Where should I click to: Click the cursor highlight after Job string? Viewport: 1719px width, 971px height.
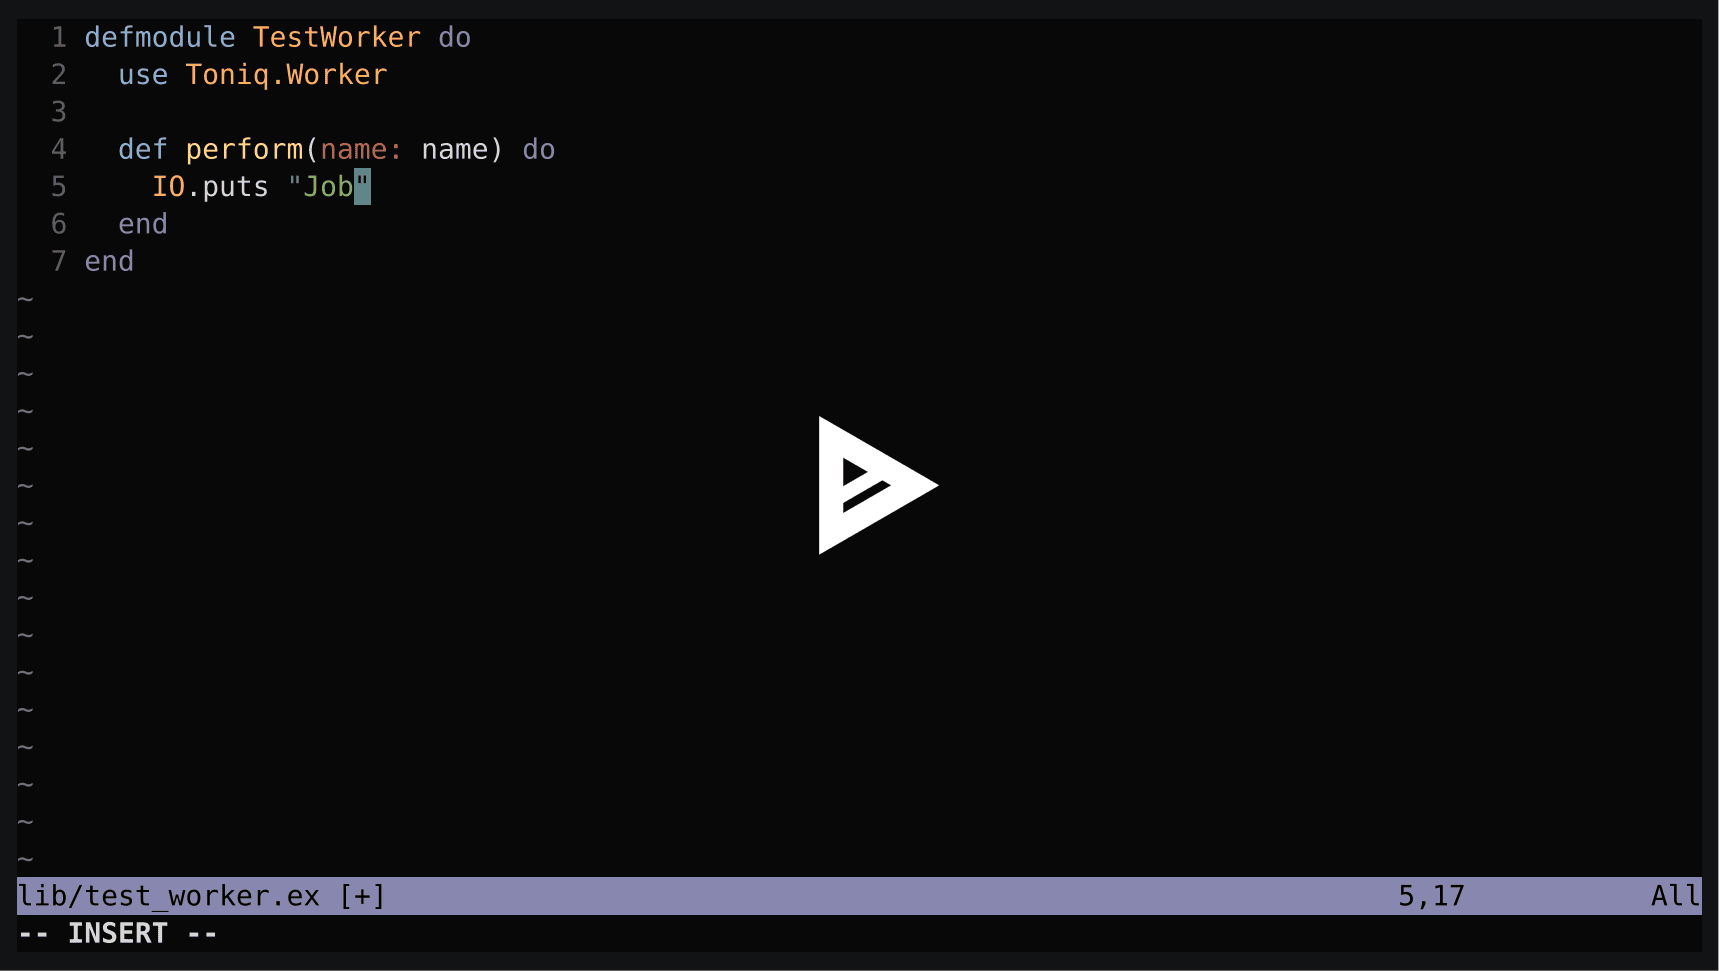[364, 187]
